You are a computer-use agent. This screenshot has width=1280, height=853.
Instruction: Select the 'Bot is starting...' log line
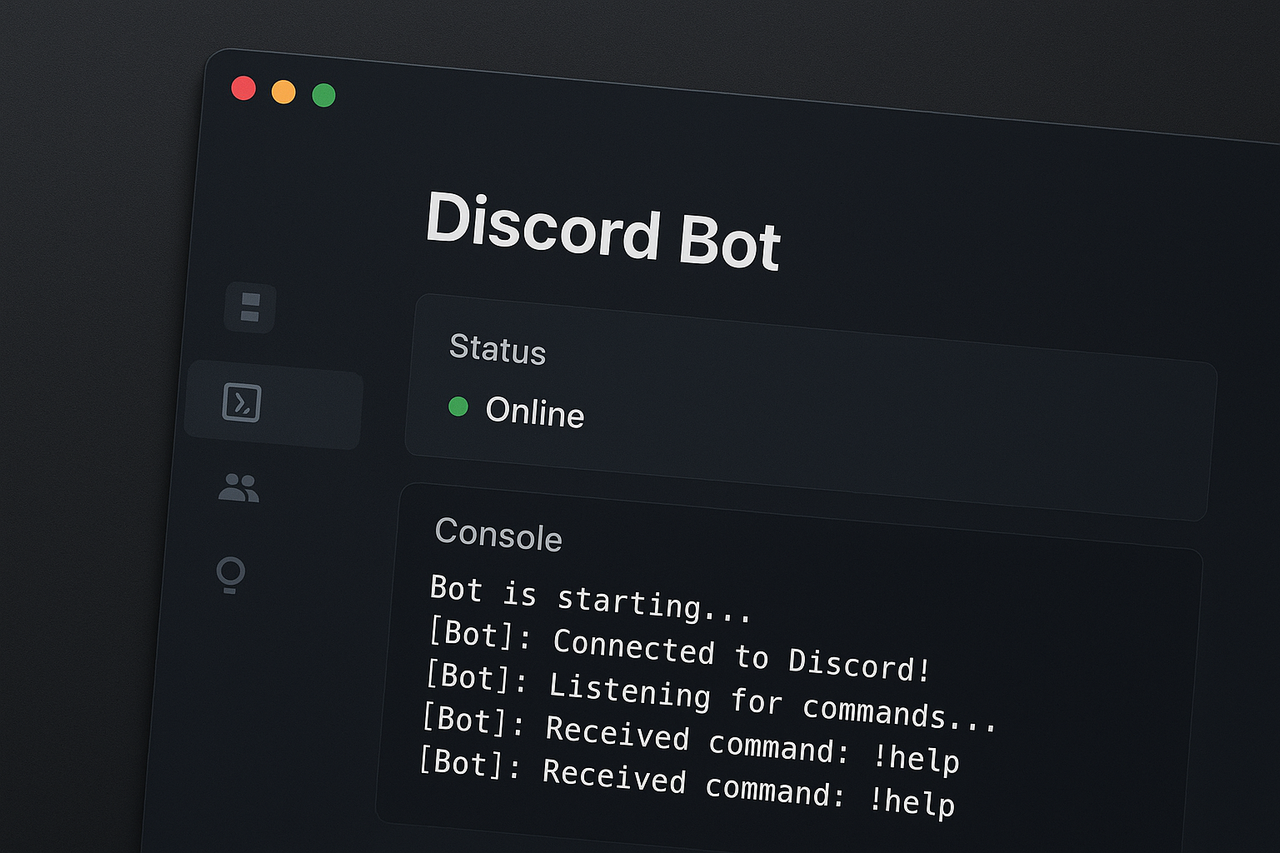[x=590, y=597]
